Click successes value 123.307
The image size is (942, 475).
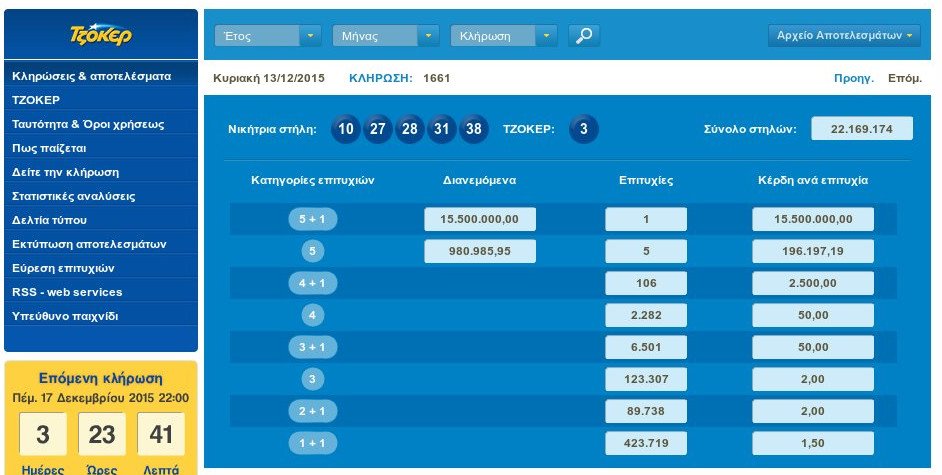point(646,379)
